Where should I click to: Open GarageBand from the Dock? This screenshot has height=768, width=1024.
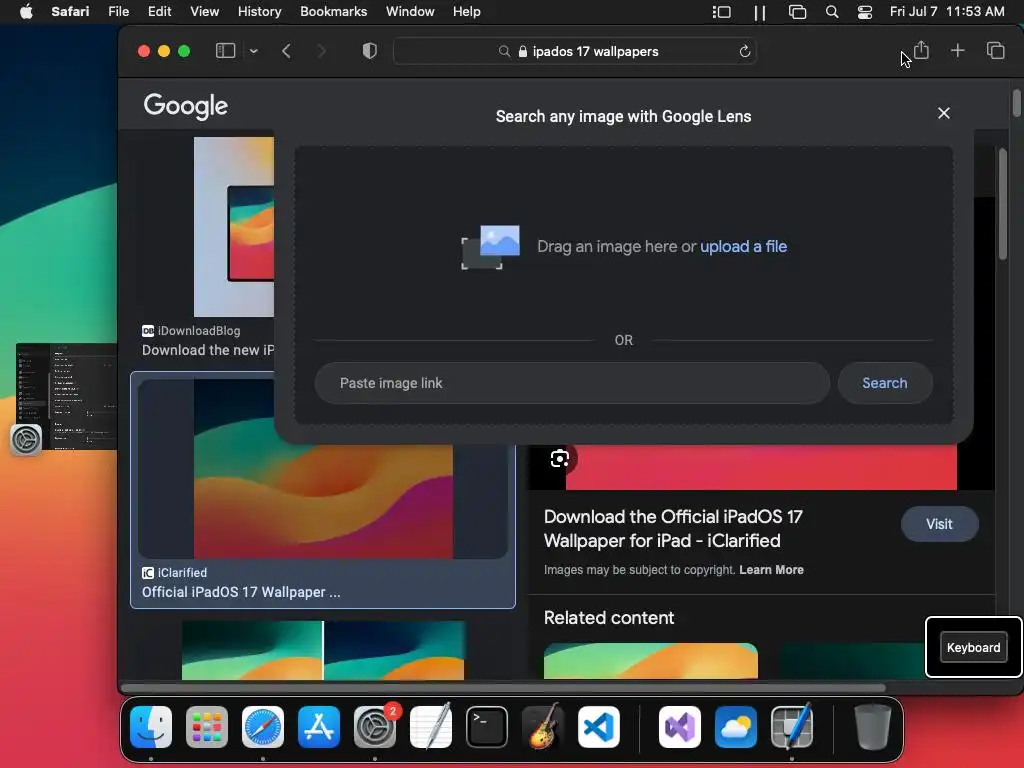click(x=543, y=727)
